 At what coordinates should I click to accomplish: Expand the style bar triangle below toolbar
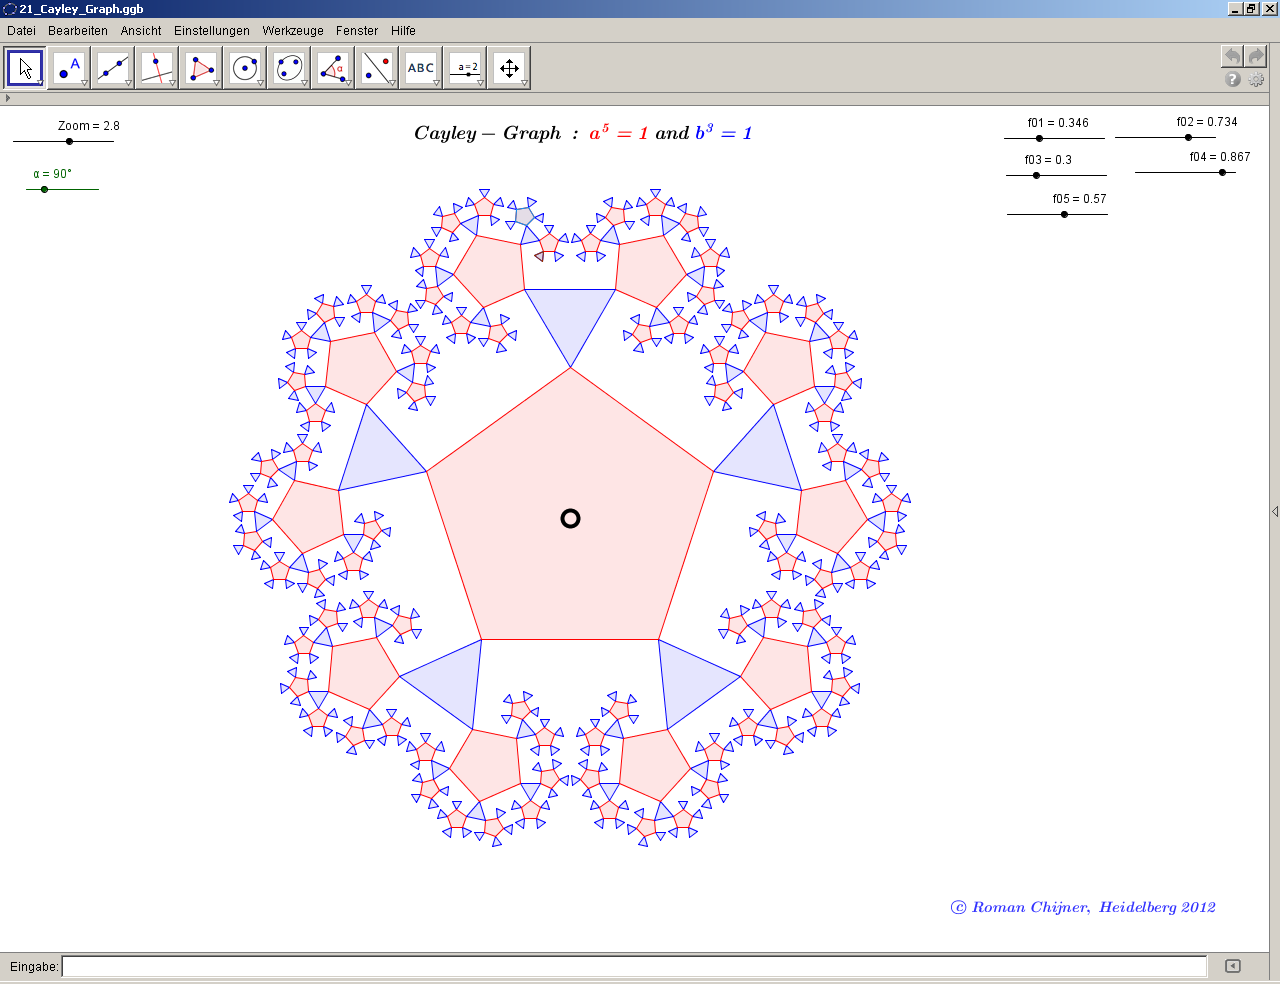pos(8,98)
